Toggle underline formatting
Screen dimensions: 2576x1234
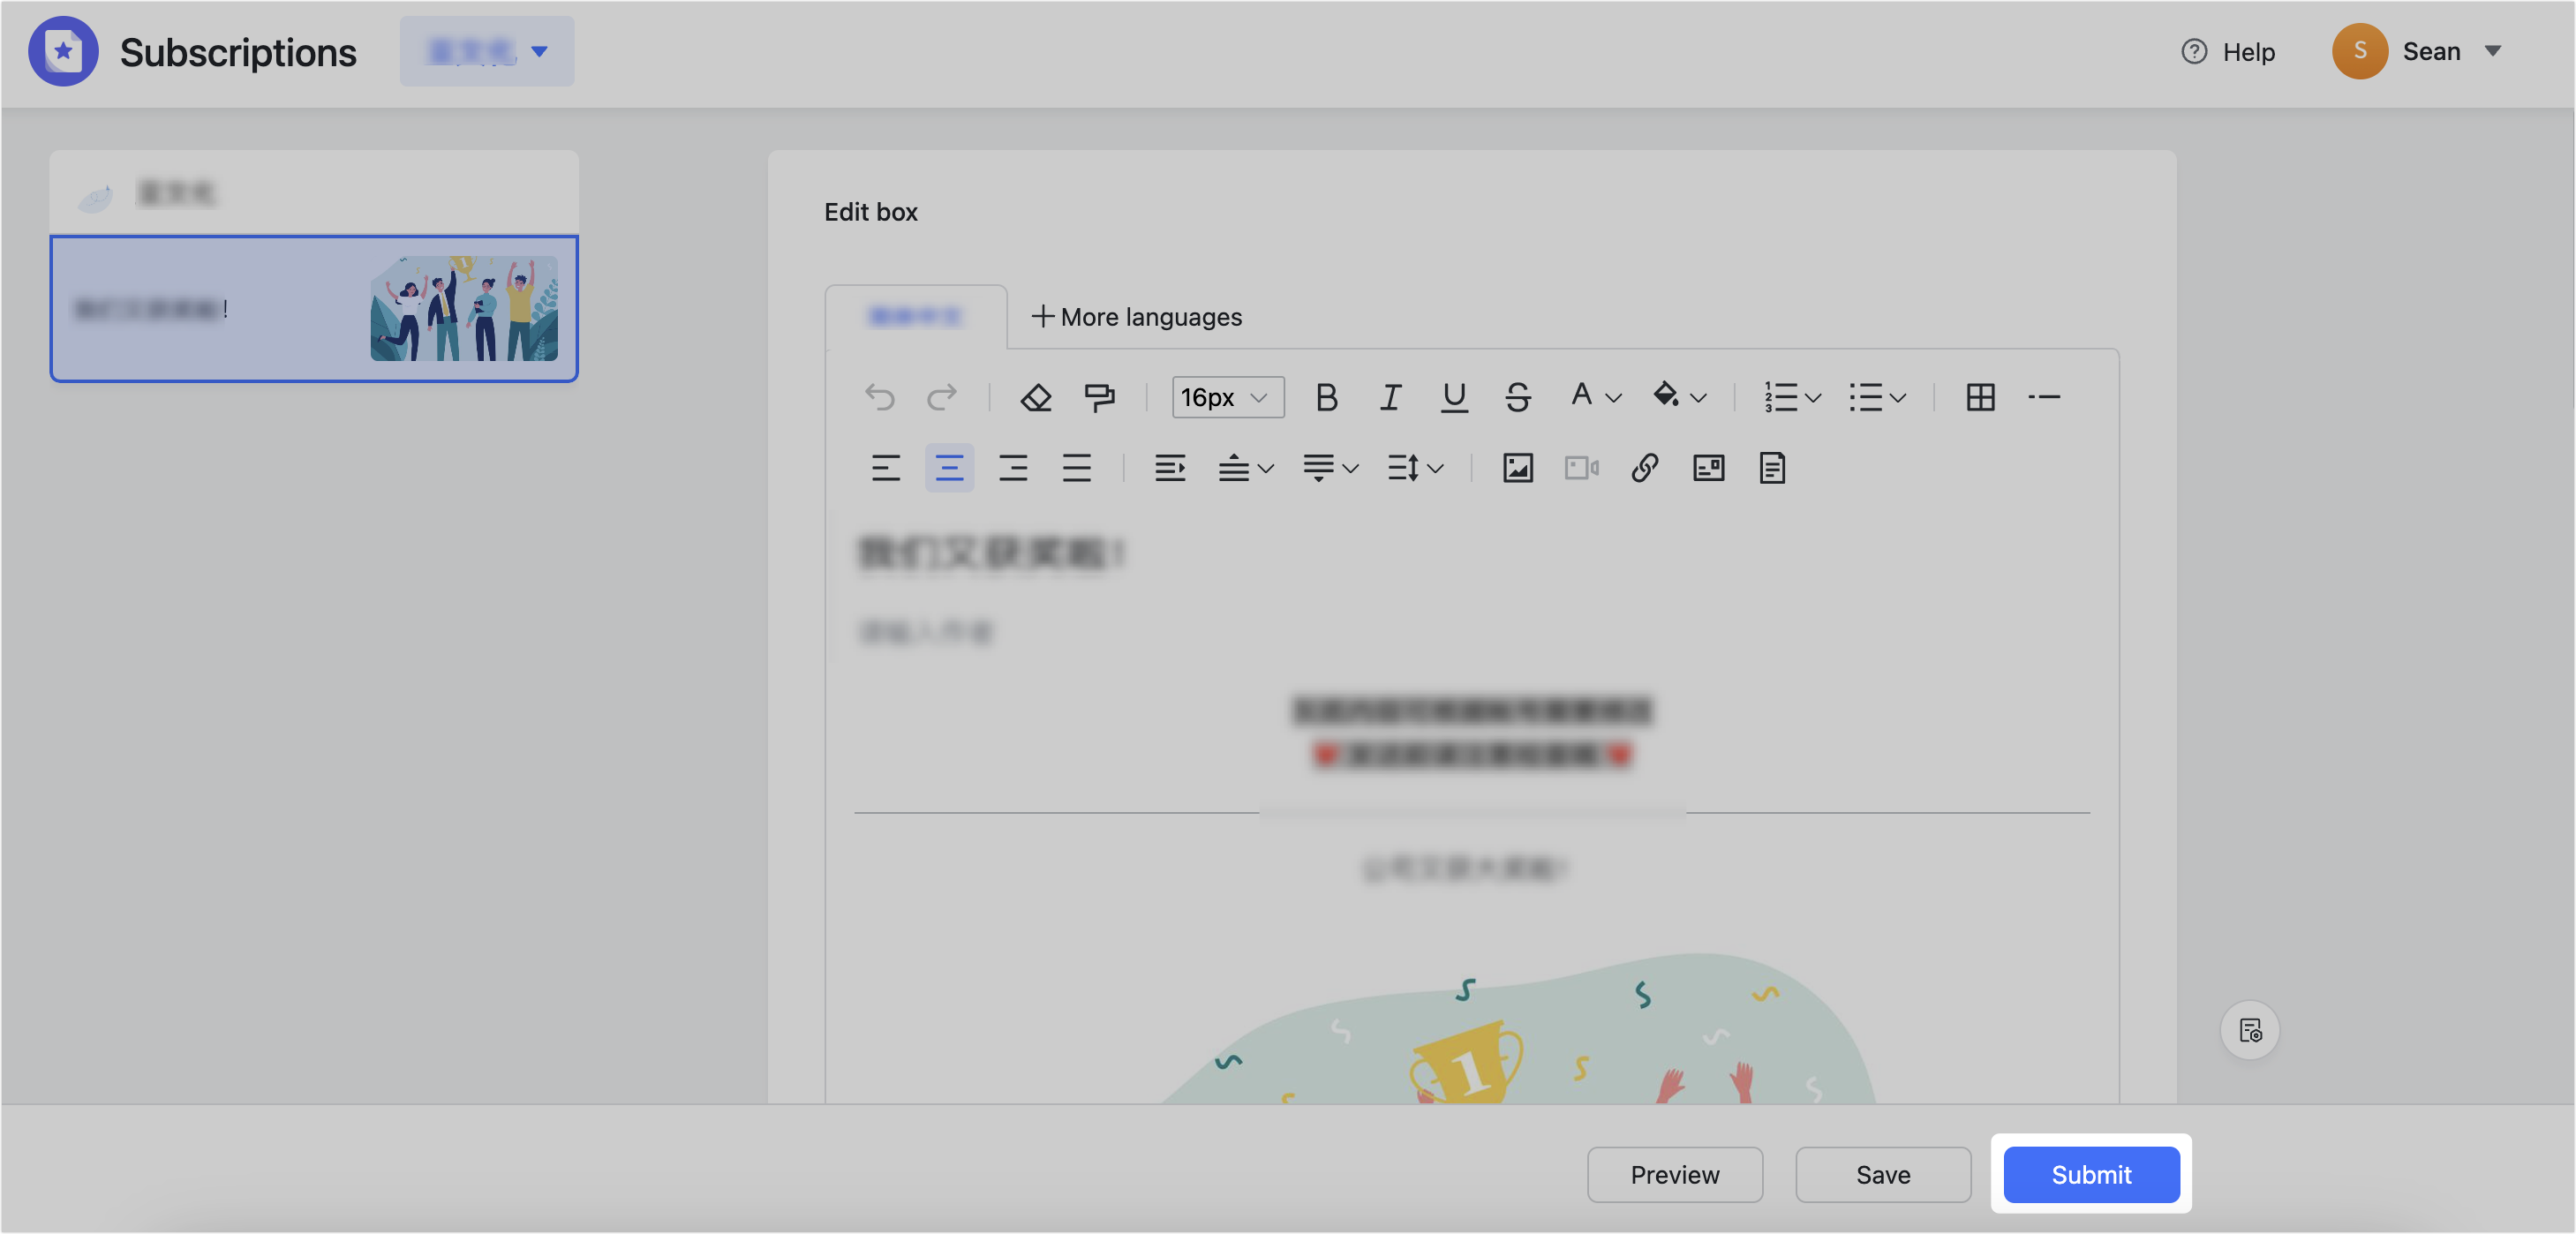click(1454, 397)
